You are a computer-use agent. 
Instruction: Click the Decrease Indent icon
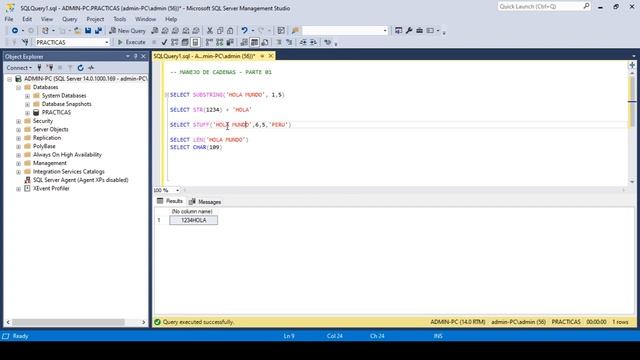[303, 42]
